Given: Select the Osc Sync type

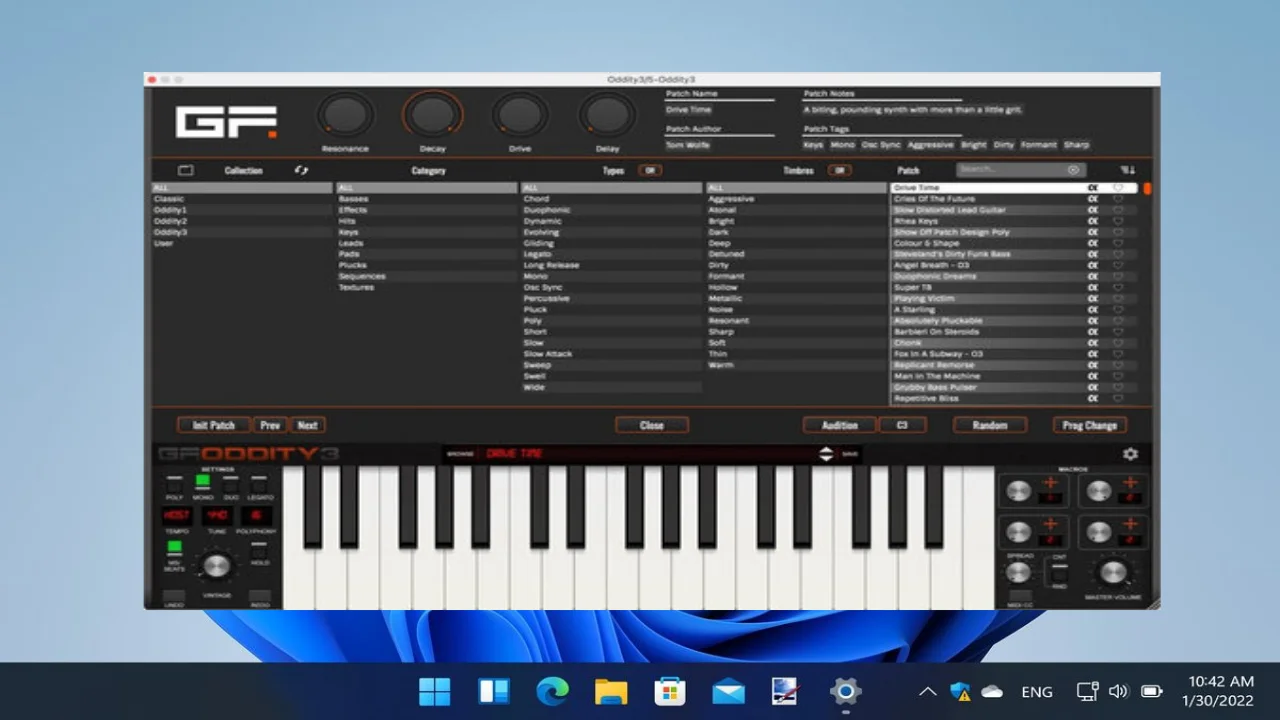Looking at the screenshot, I should point(611,288).
